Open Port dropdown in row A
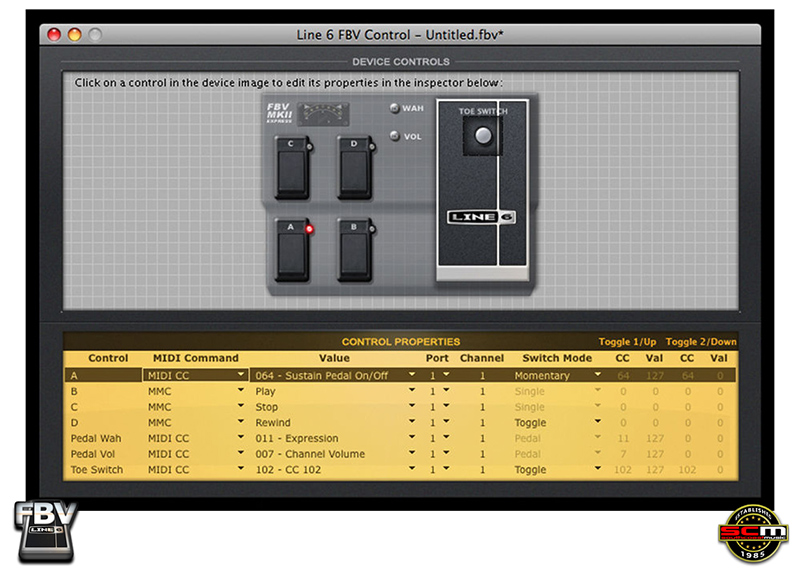Image resolution: width=800 pixels, height=569 pixels. point(446,375)
